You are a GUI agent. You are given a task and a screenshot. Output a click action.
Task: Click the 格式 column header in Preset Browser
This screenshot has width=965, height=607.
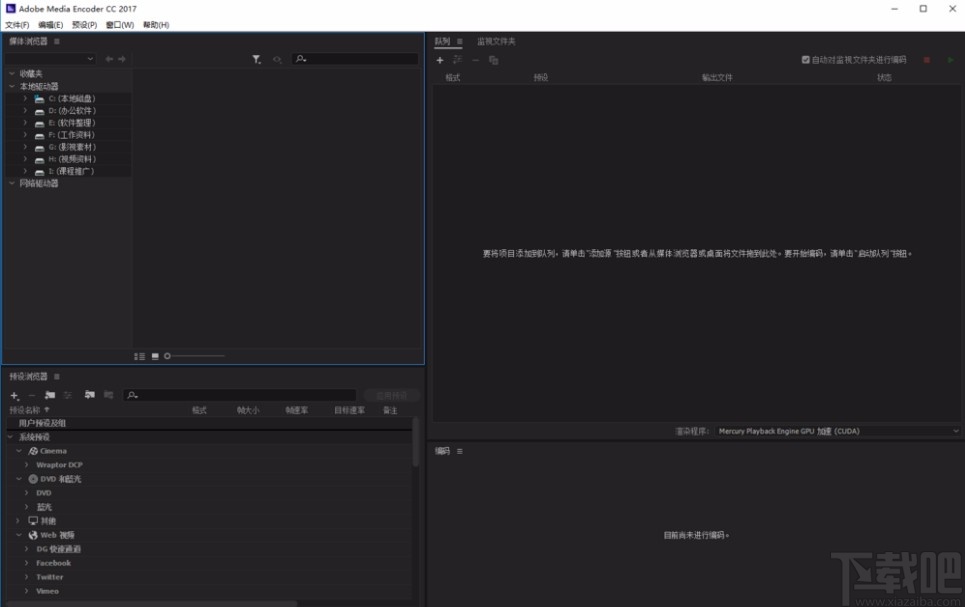coord(199,410)
